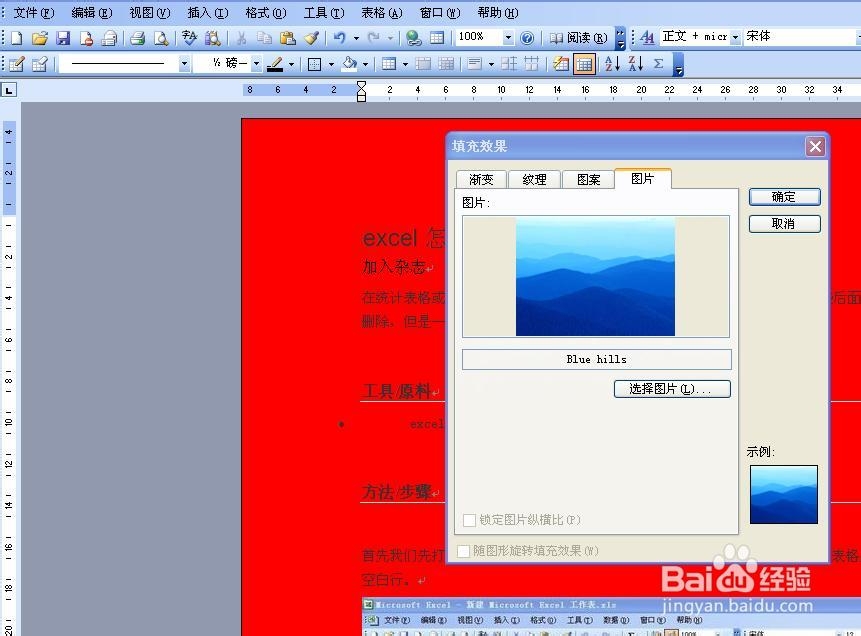The height and width of the screenshot is (636, 861).
Task: Click the Blue hills picture preview
Action: [x=597, y=277]
